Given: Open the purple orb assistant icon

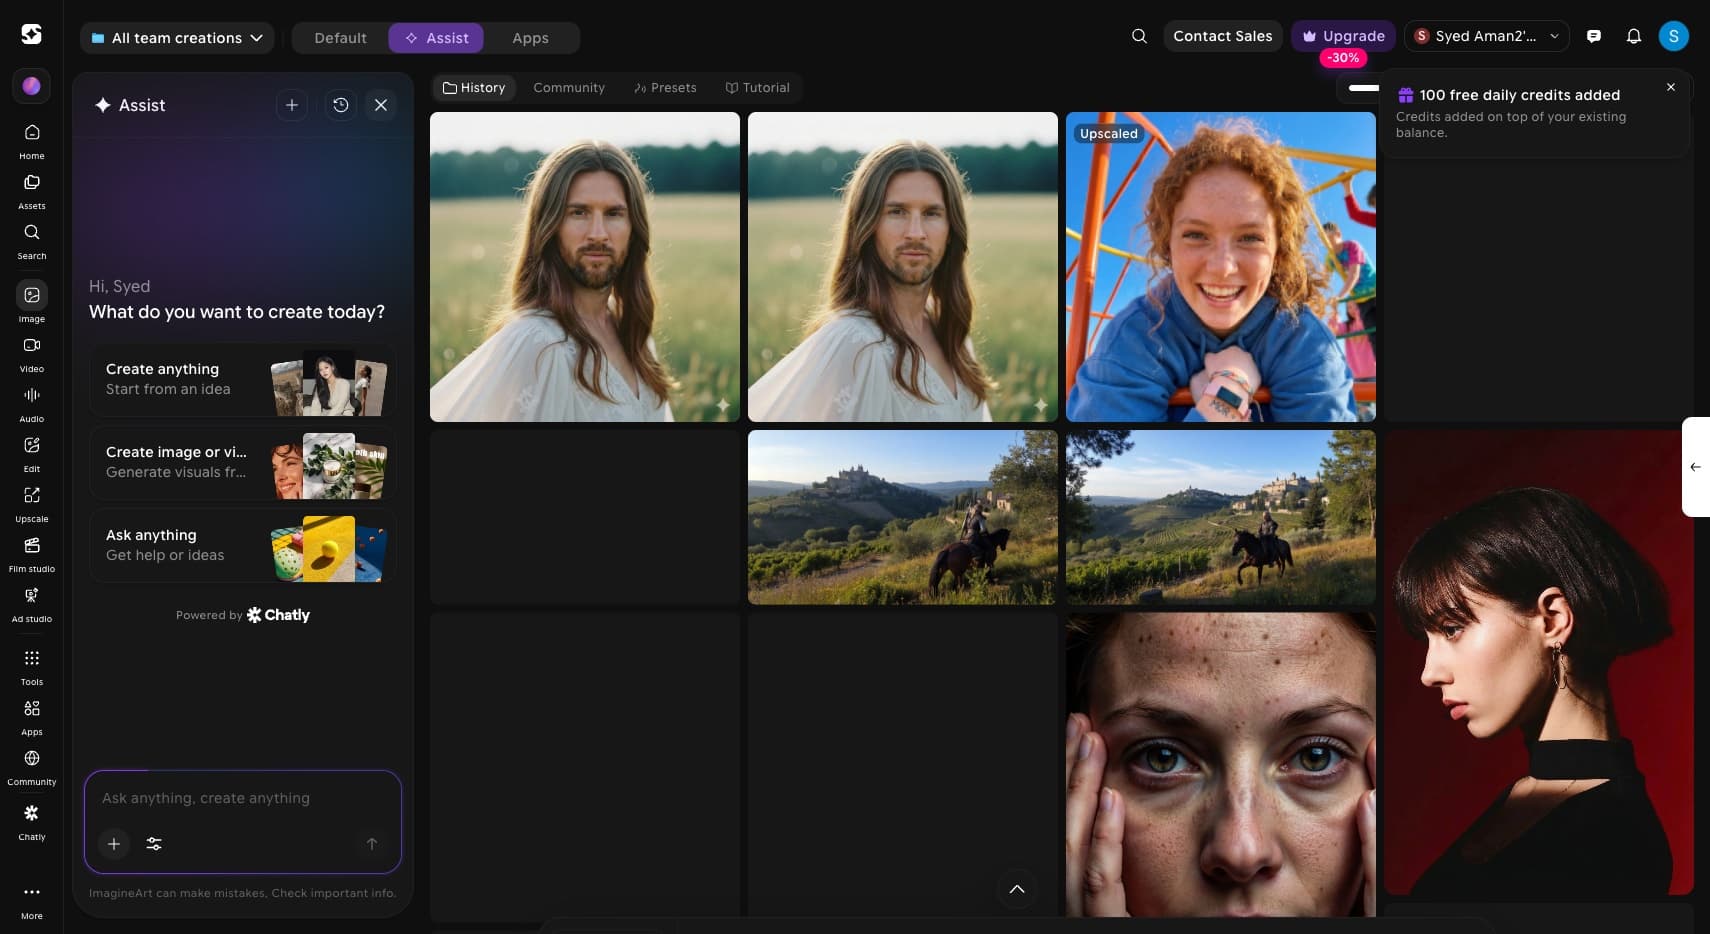Looking at the screenshot, I should [x=31, y=86].
